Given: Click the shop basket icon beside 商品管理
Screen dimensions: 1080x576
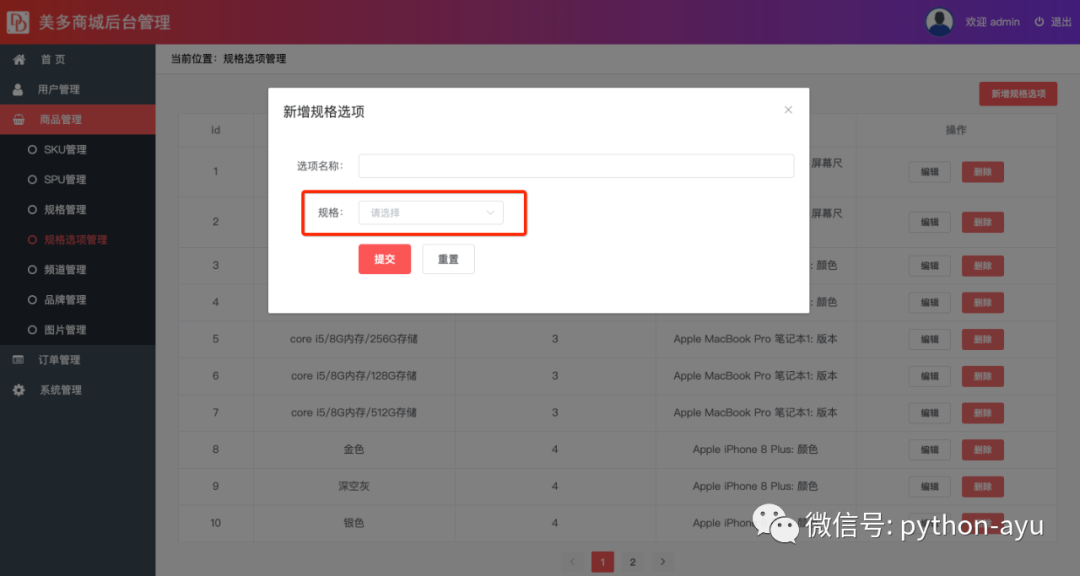Looking at the screenshot, I should [x=19, y=120].
